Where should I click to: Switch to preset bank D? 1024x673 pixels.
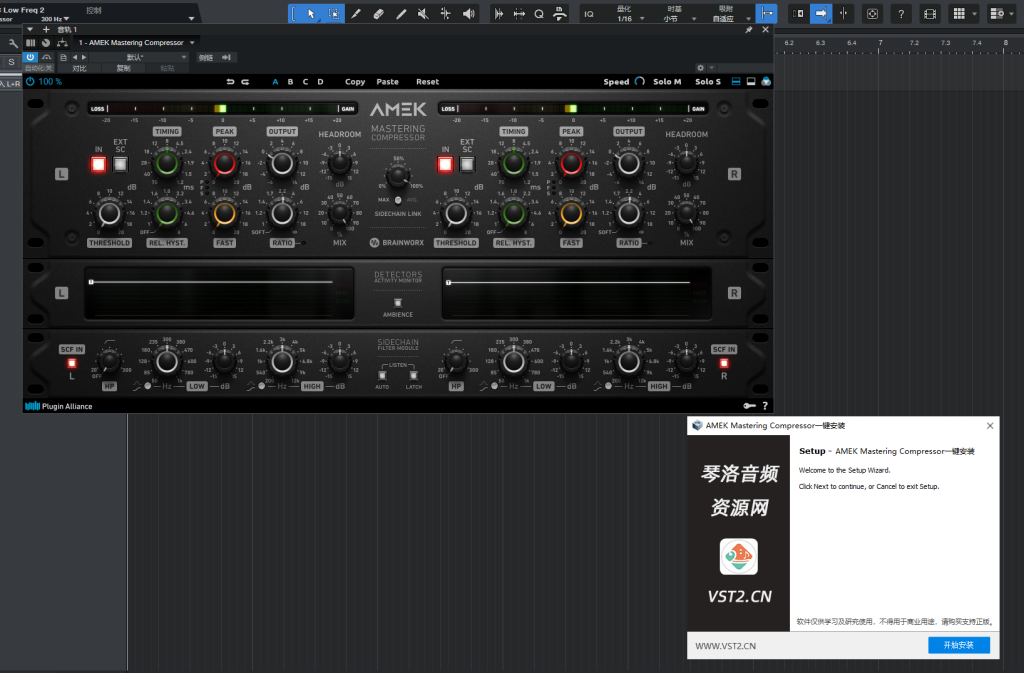pyautogui.click(x=320, y=82)
